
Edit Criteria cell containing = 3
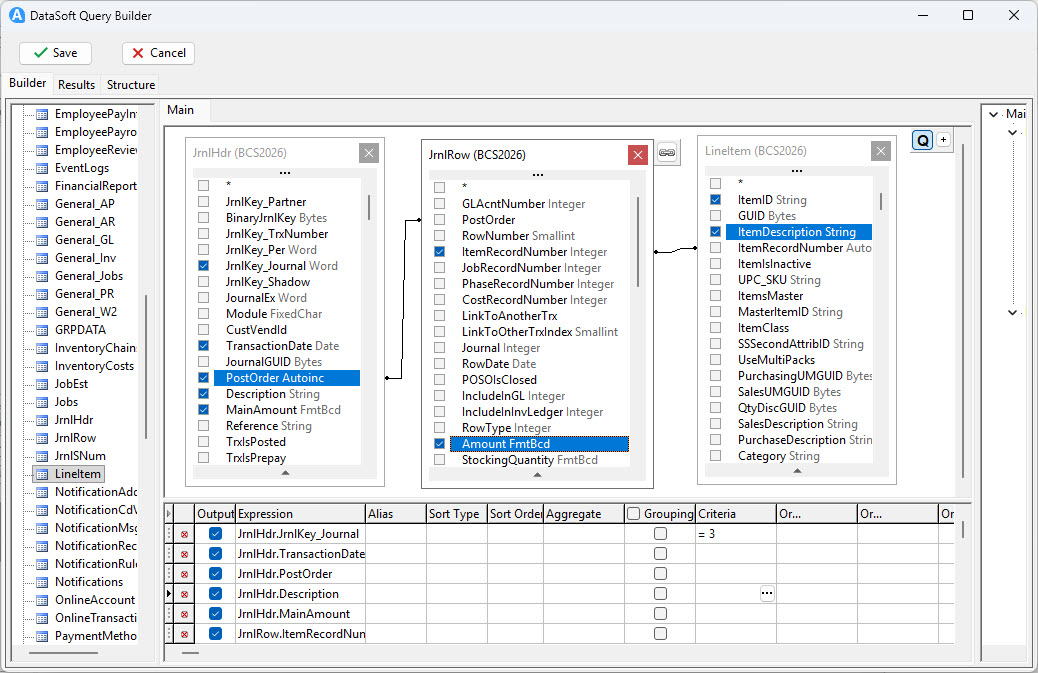coord(735,534)
